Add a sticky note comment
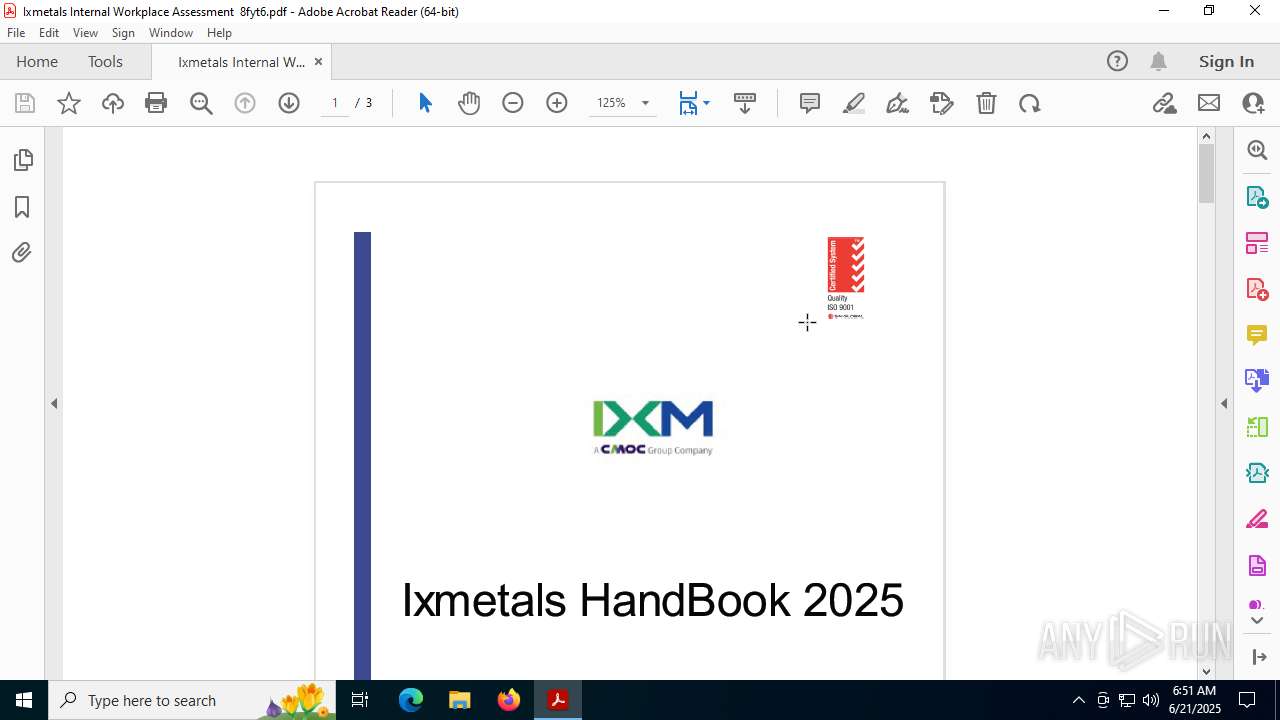Image resolution: width=1280 pixels, height=720 pixels. [810, 103]
